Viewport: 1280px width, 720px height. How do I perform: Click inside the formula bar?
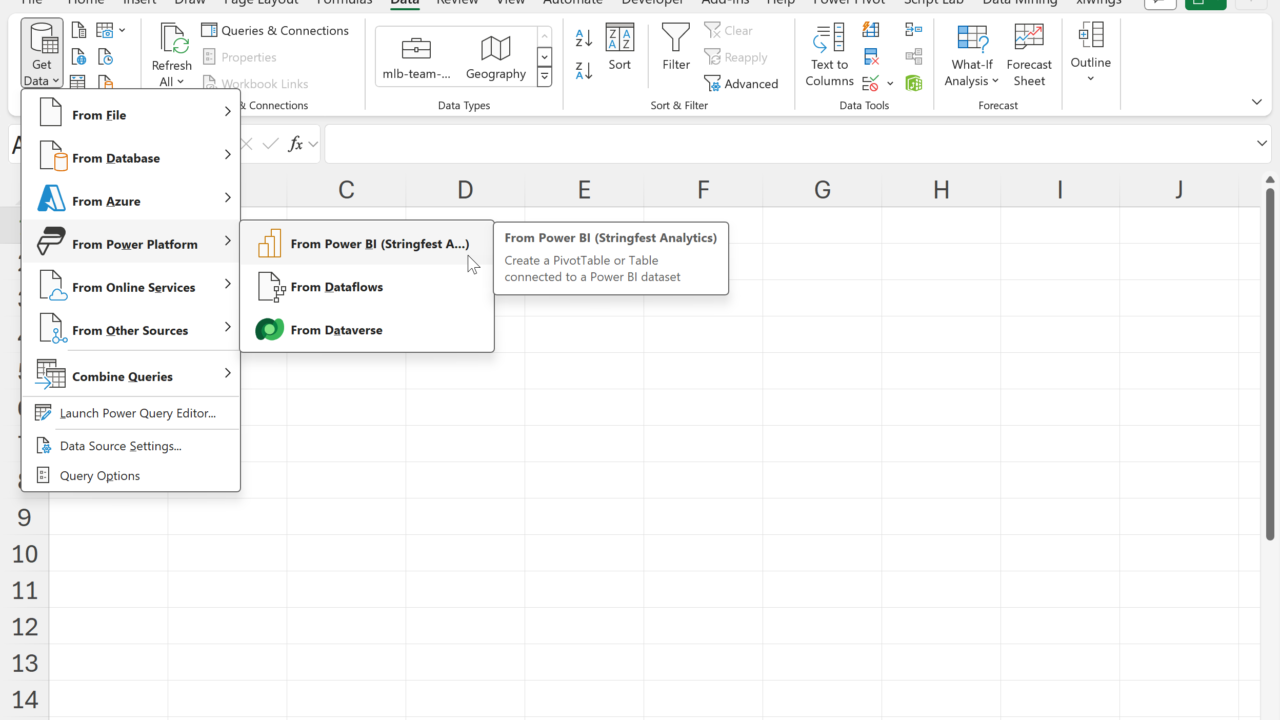pyautogui.click(x=780, y=144)
